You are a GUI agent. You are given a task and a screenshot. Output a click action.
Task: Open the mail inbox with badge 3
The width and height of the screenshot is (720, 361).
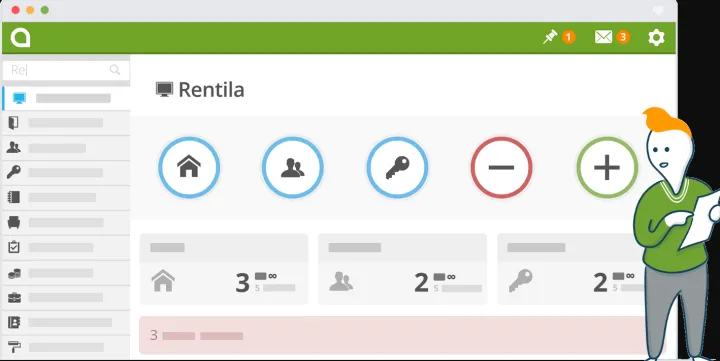612,37
